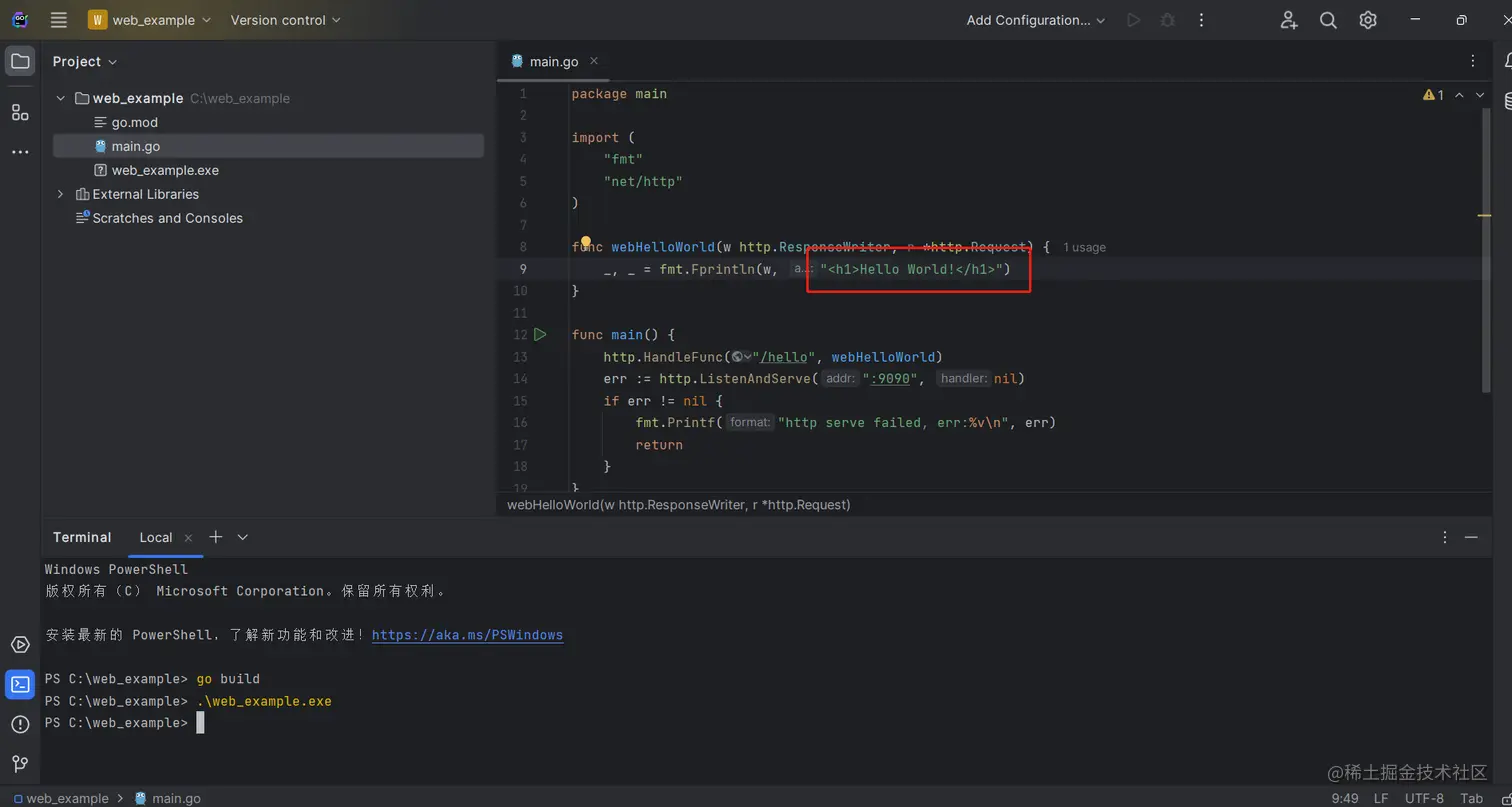
Task: Change LF line separator setting
Action: (1381, 798)
